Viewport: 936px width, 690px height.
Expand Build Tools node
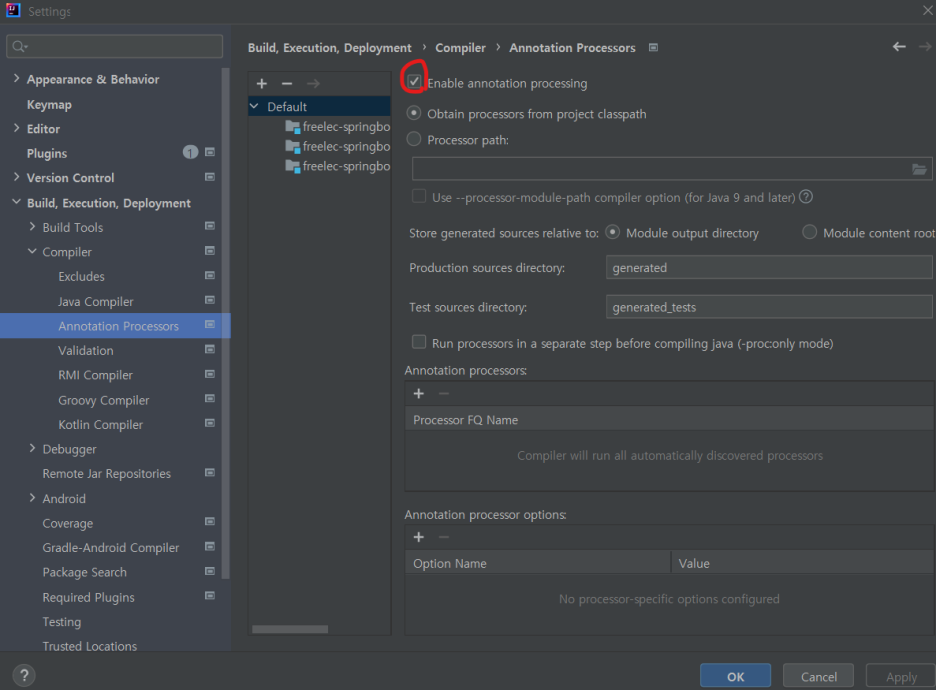click(32, 226)
